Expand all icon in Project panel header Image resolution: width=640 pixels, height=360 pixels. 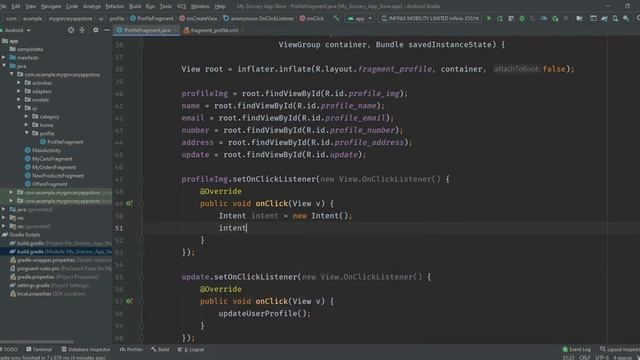82,30
